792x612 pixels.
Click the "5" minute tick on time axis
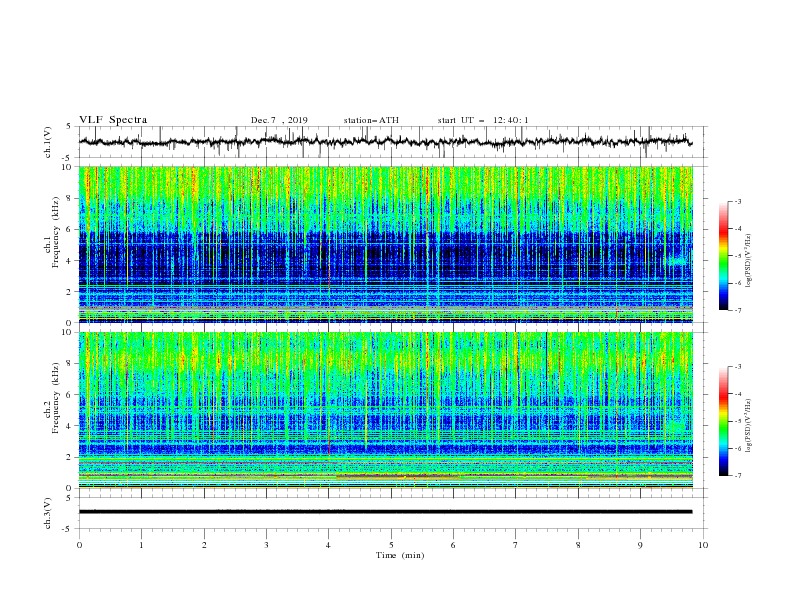[391, 545]
